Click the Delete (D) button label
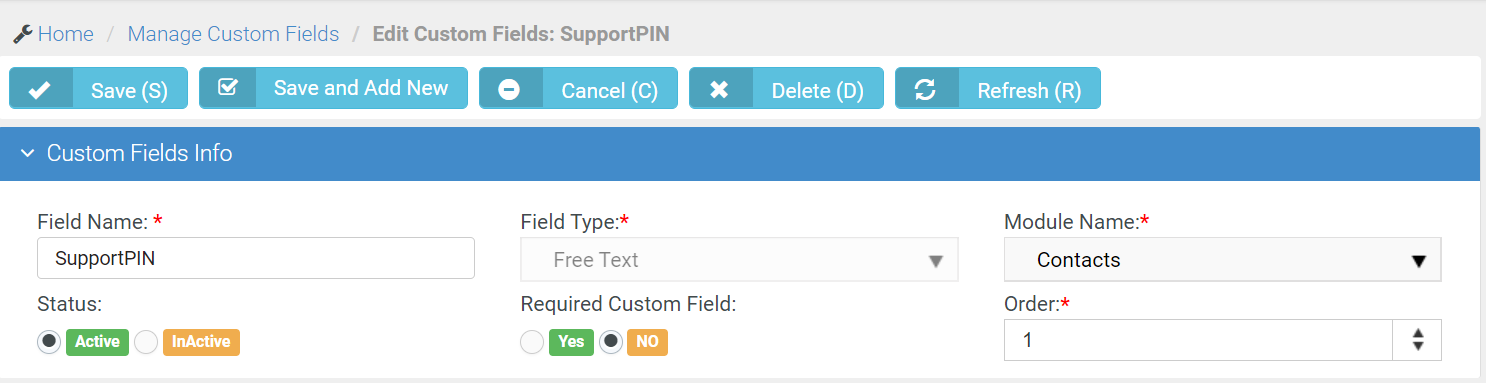Screen dimensions: 1486x383 pos(817,91)
